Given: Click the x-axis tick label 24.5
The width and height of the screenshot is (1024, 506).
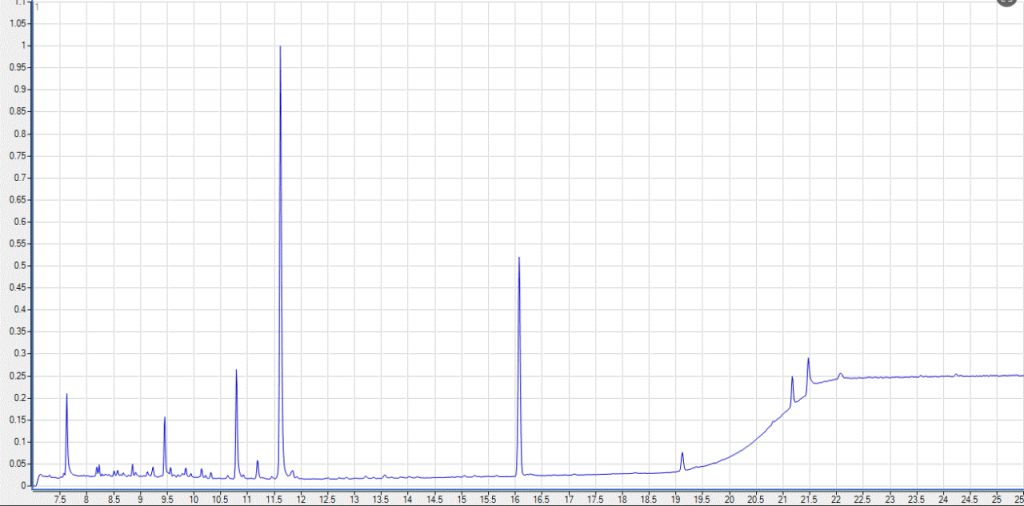Looking at the screenshot, I should click(x=970, y=497).
